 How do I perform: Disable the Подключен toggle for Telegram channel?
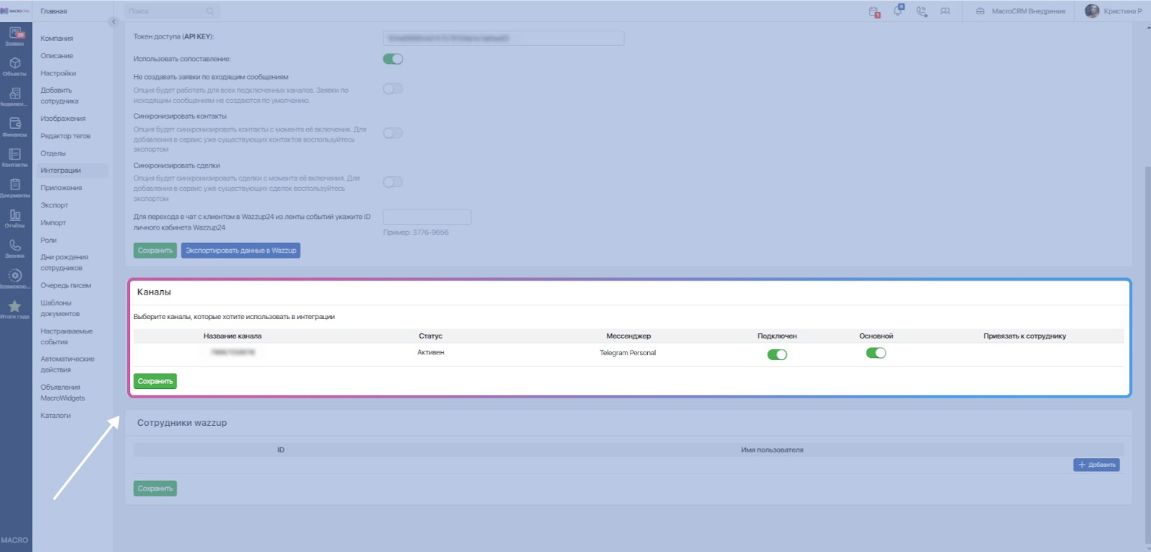click(x=777, y=353)
